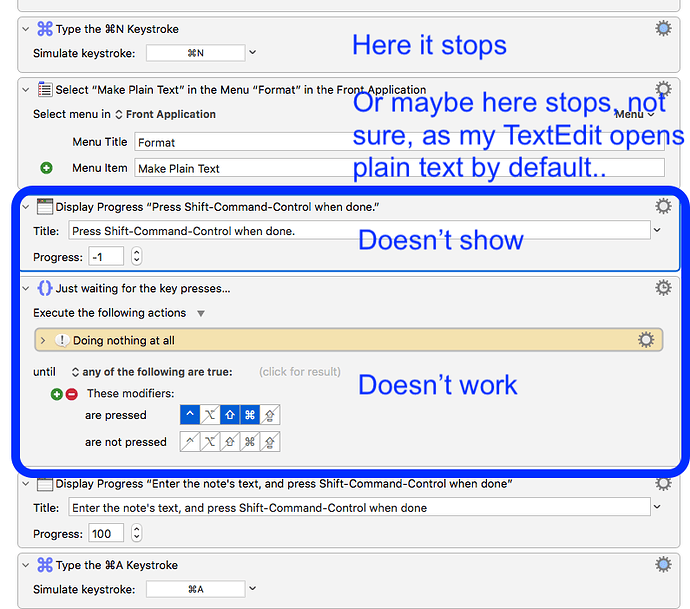Collapse Display Progress Press Shift-Command-Control action

26,207
